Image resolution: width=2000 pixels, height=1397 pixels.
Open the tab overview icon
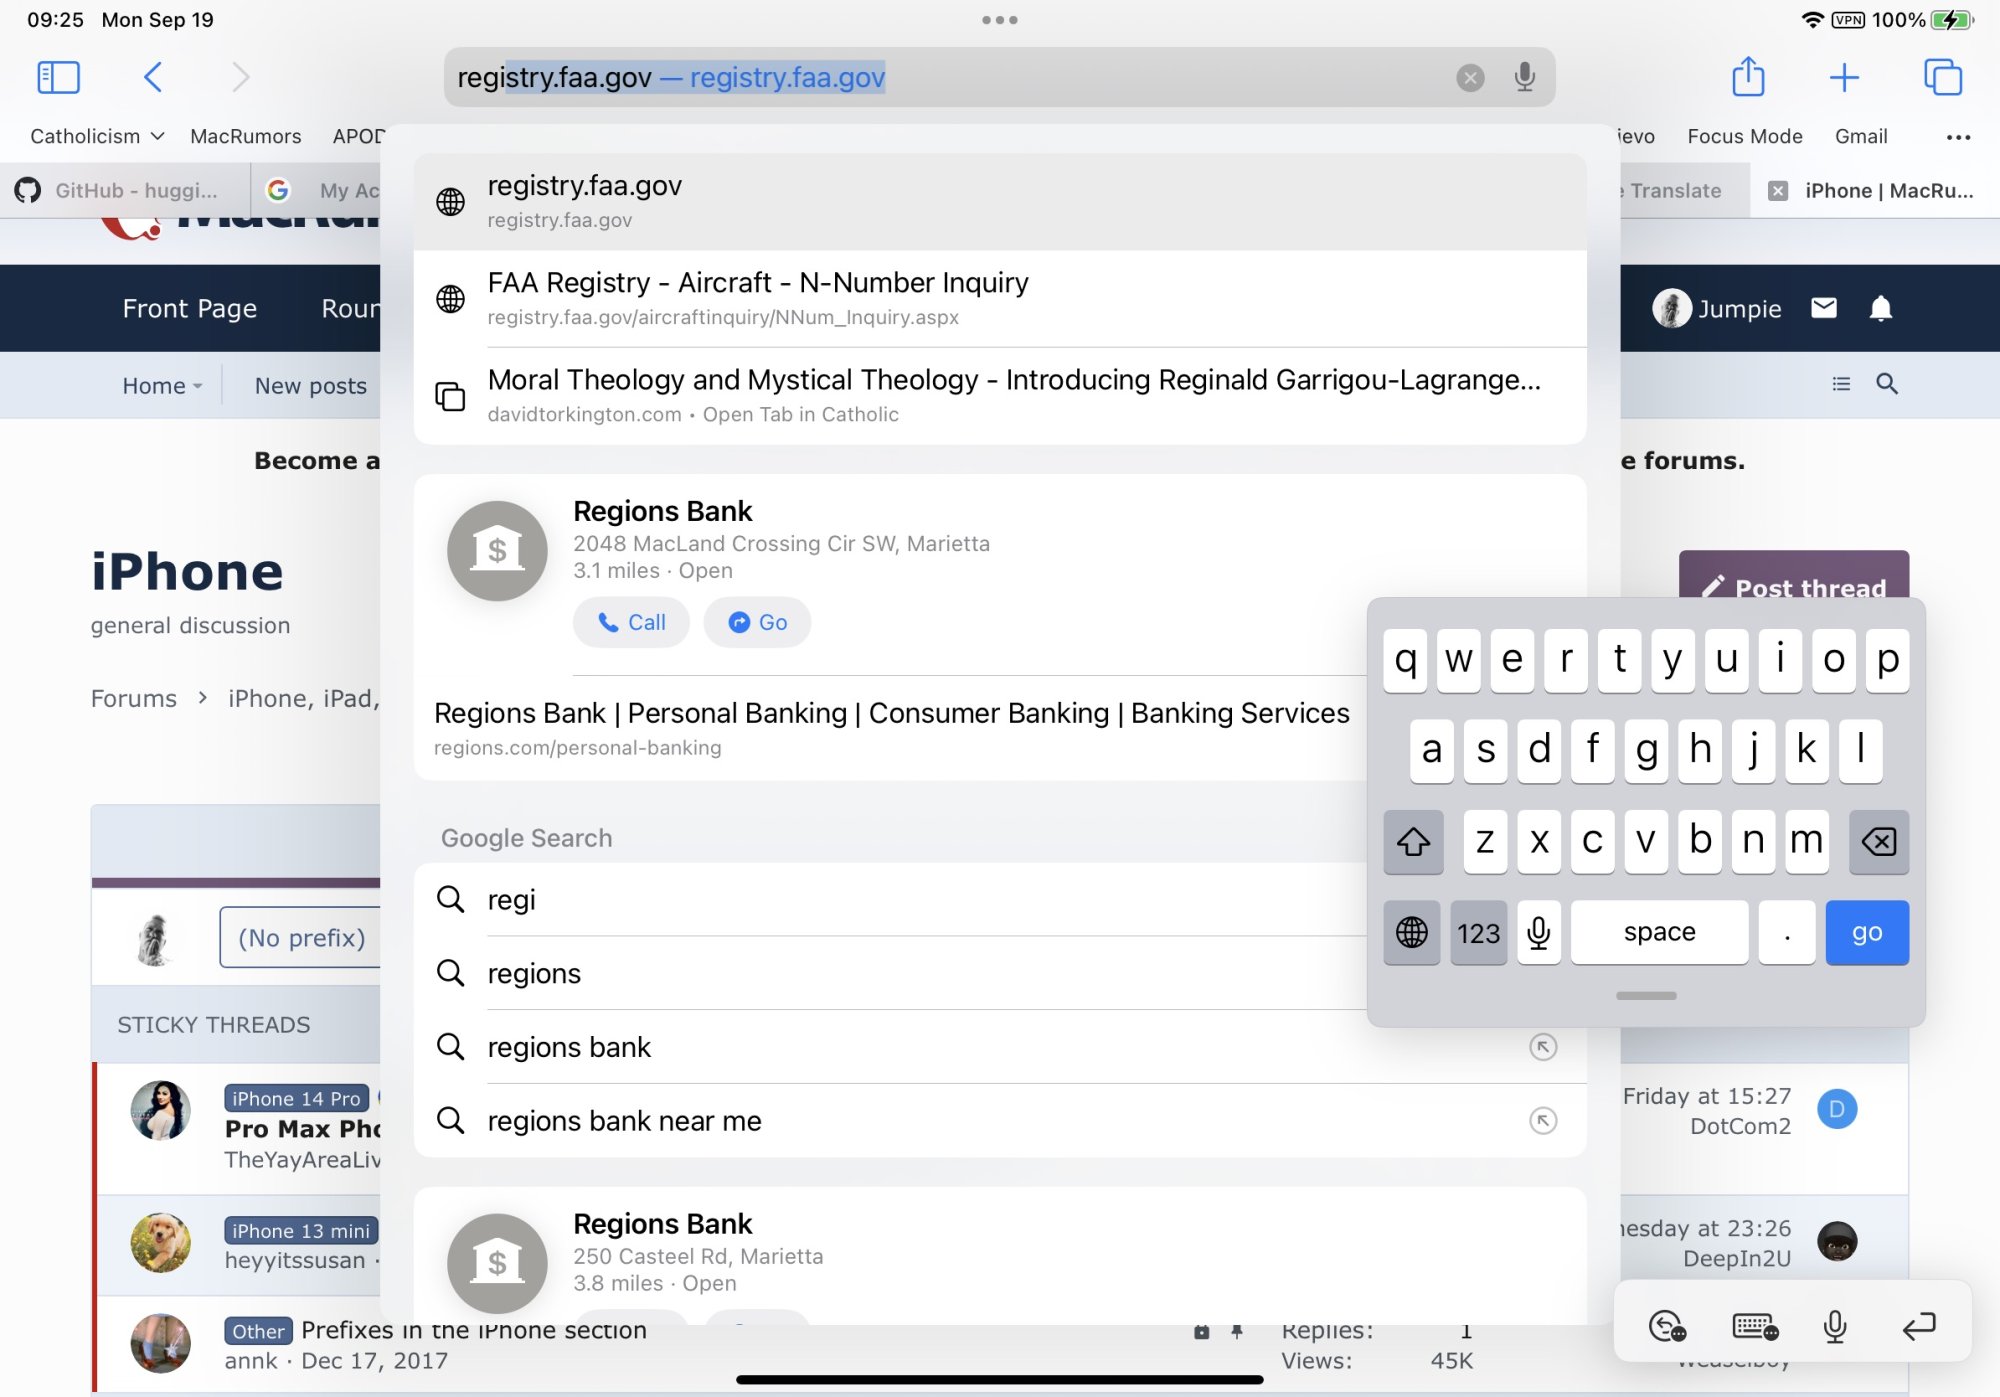(1942, 77)
